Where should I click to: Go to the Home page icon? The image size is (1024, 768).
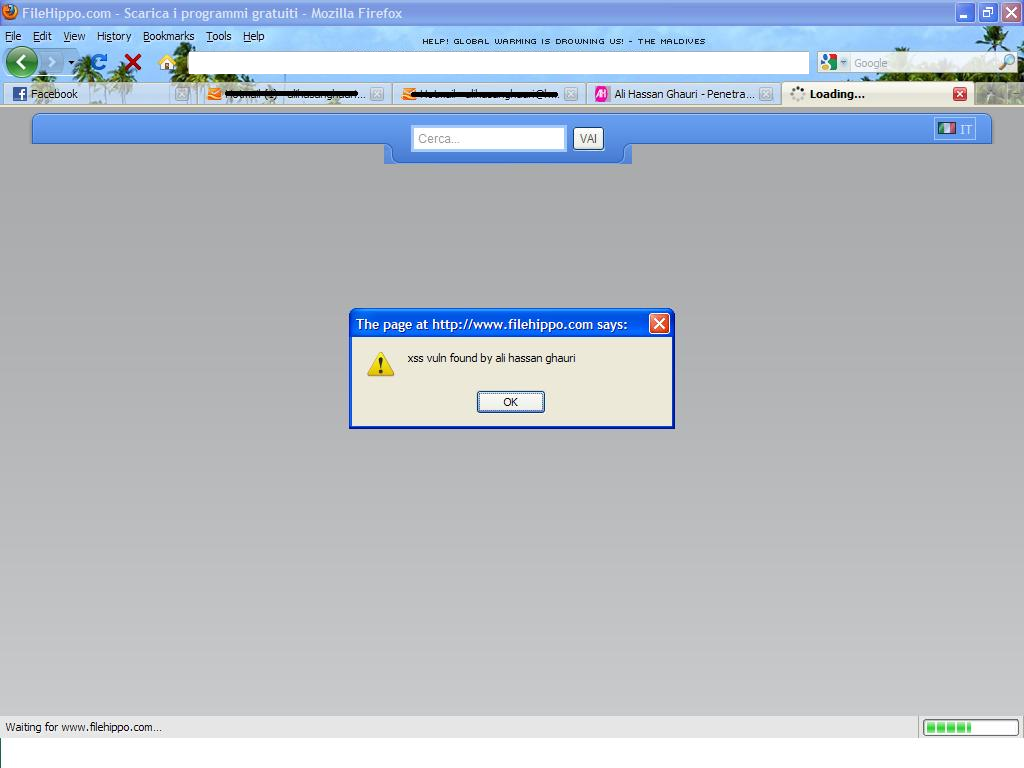[167, 63]
